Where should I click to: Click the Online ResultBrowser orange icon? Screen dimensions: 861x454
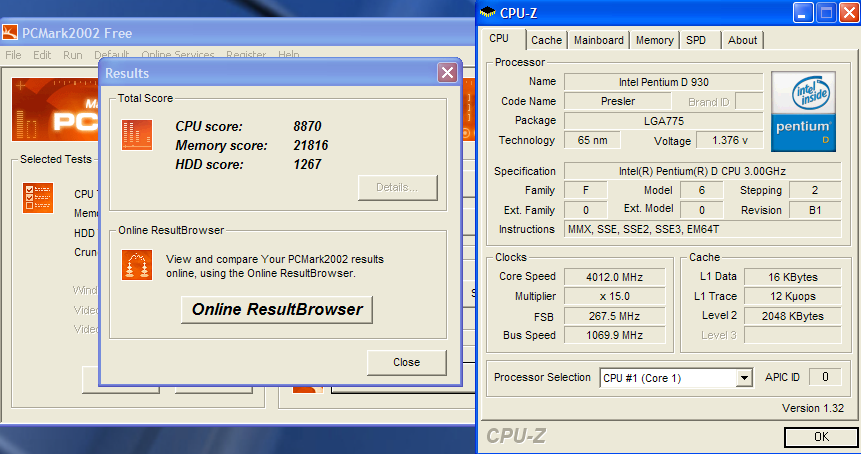[x=137, y=265]
